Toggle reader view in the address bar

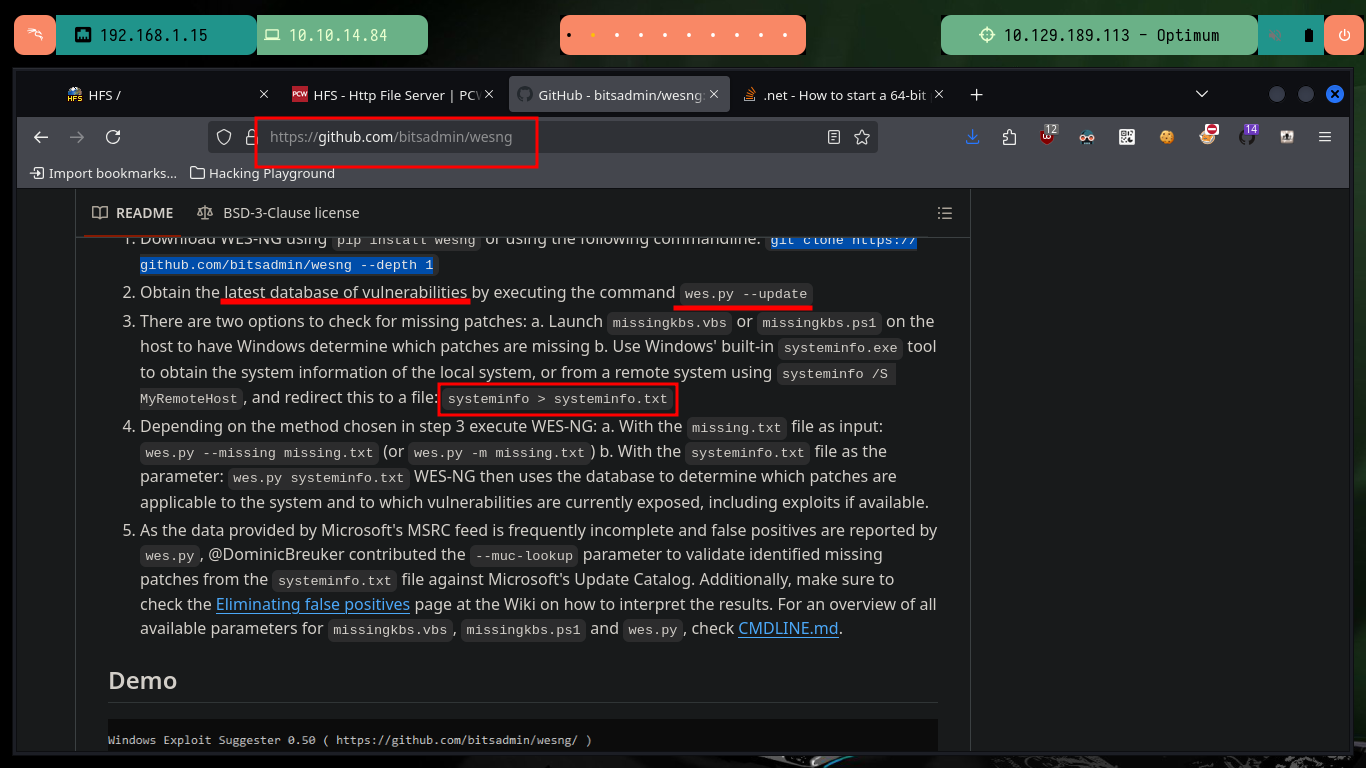point(834,137)
